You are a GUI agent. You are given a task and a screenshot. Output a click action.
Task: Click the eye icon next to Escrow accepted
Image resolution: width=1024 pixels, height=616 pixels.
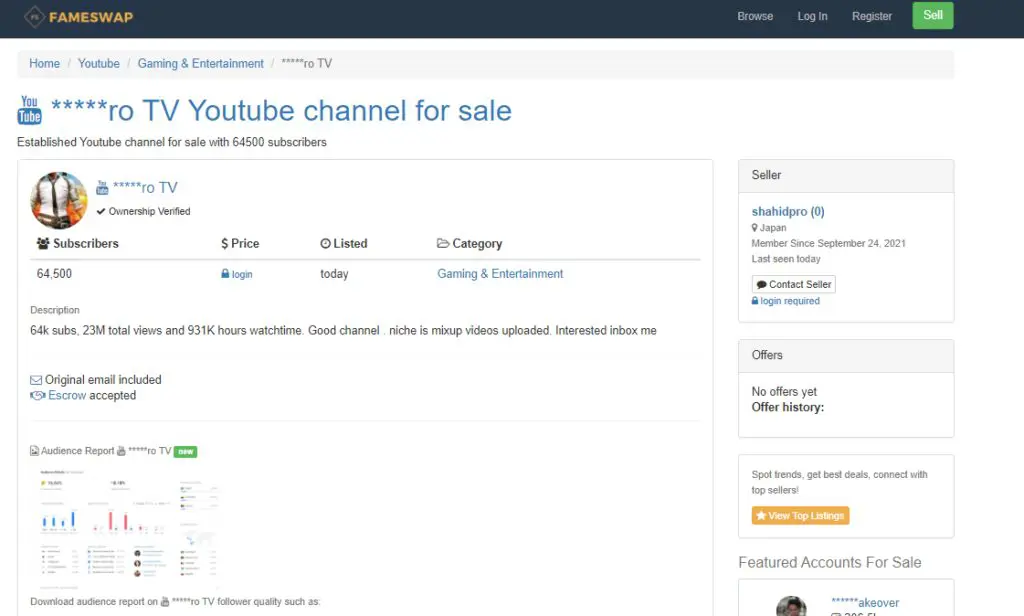click(35, 395)
